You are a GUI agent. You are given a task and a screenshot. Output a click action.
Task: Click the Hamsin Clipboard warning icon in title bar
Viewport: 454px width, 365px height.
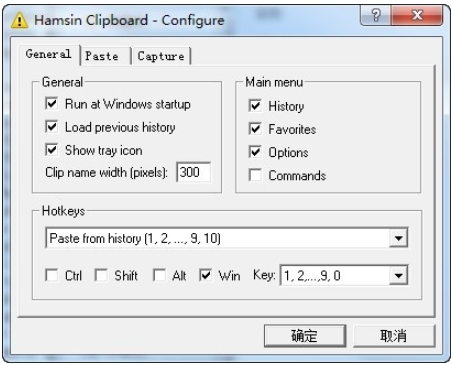pyautogui.click(x=19, y=20)
